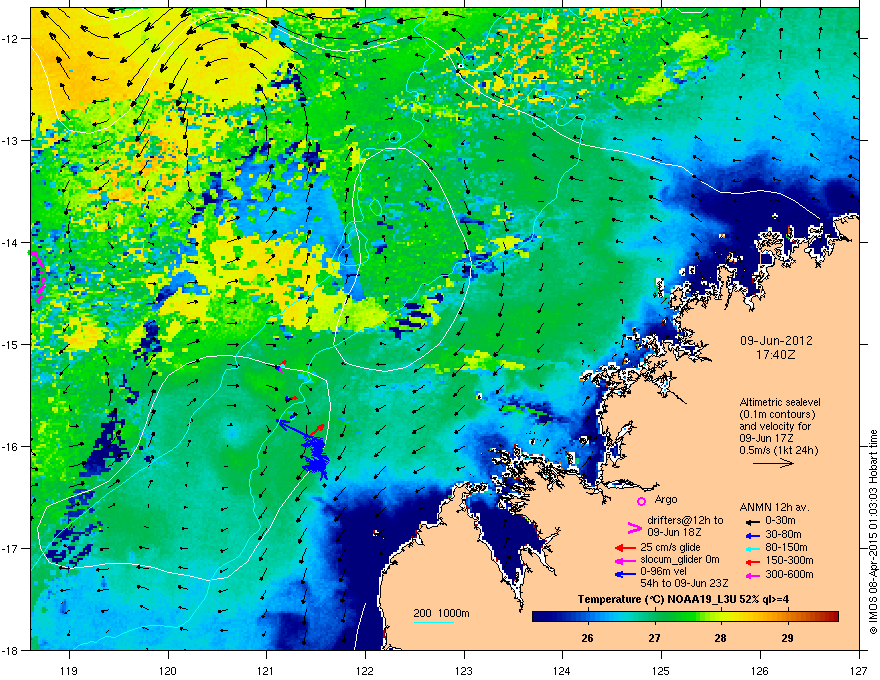Image resolution: width=880 pixels, height=680 pixels.
Task: Click the '0-96m vel' legend label
Action: pyautogui.click(x=662, y=571)
